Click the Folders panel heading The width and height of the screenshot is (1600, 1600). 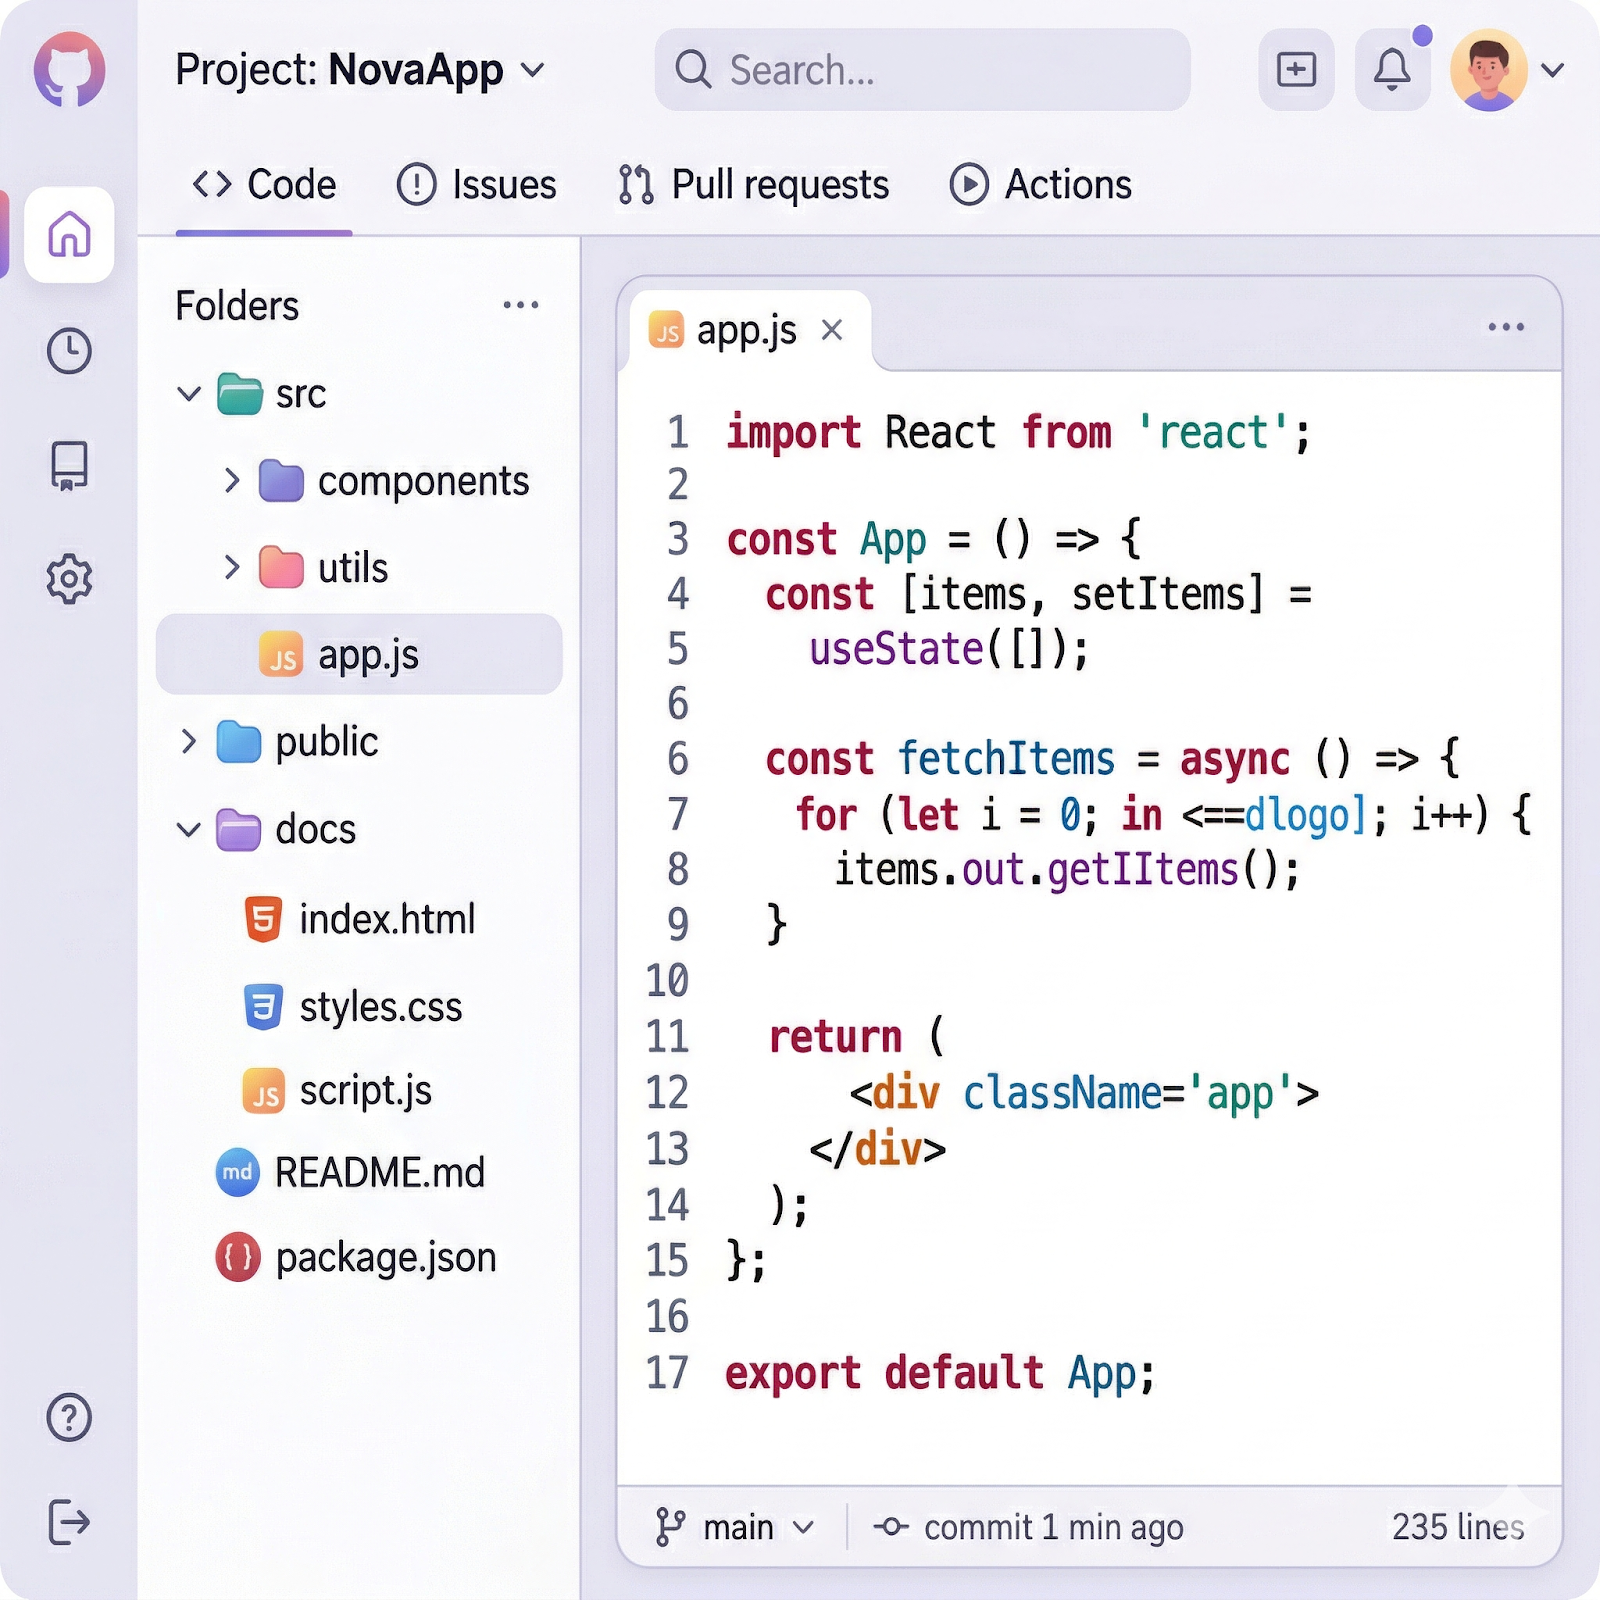coord(237,306)
